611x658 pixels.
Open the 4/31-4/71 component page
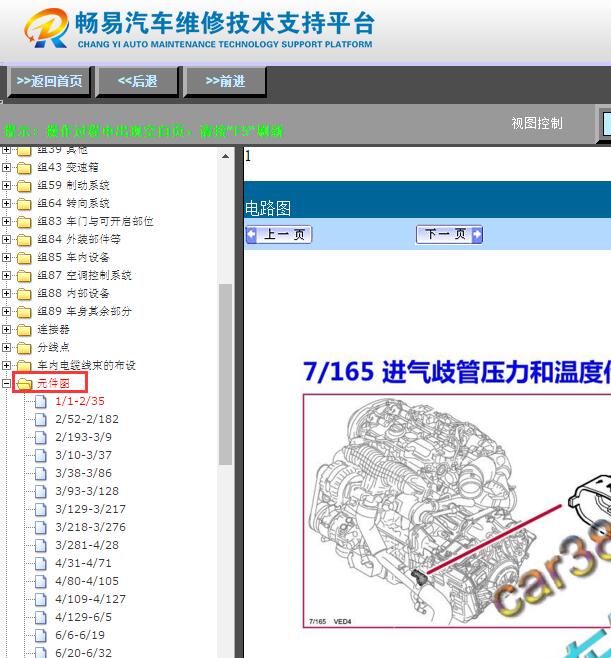tap(83, 564)
